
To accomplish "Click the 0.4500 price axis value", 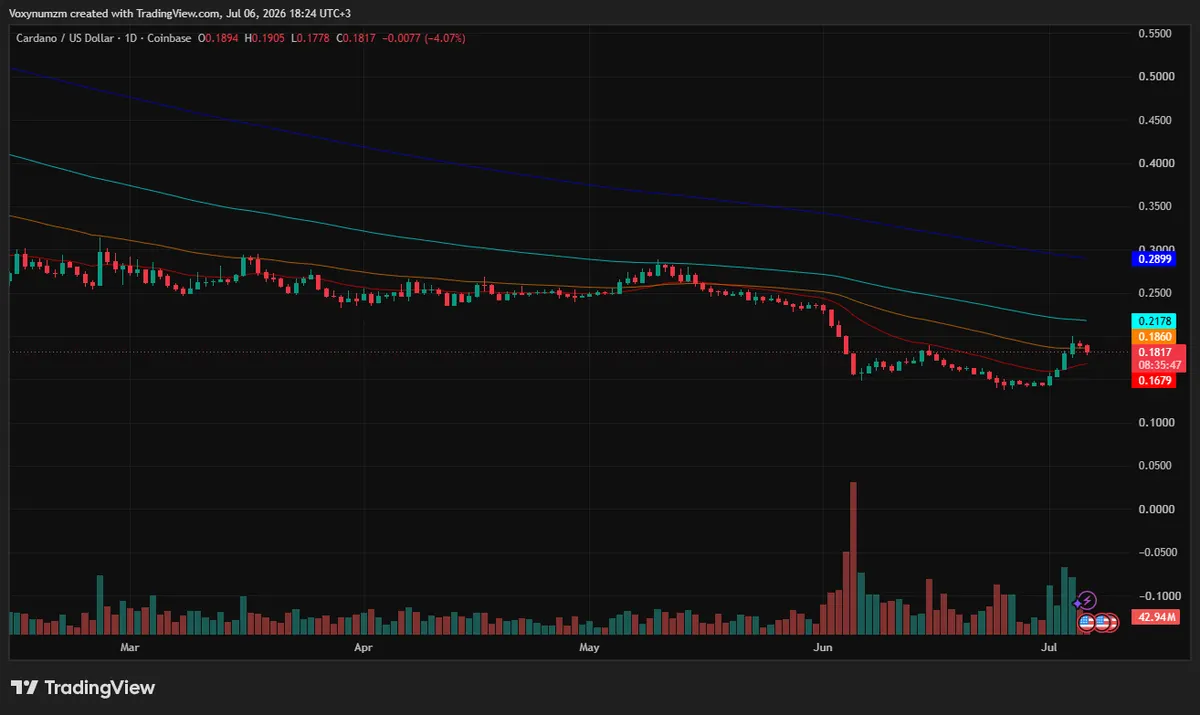I will 1155,120.
